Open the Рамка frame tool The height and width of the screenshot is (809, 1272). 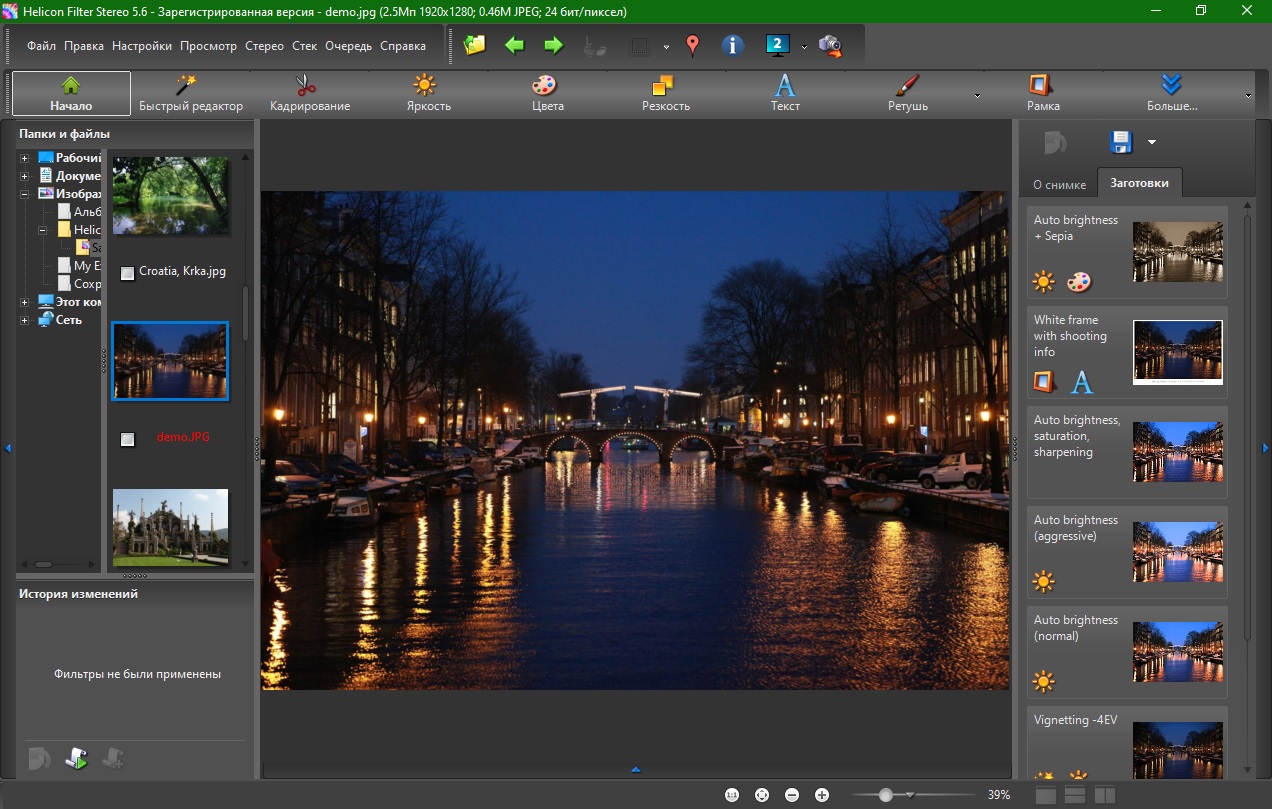1043,93
